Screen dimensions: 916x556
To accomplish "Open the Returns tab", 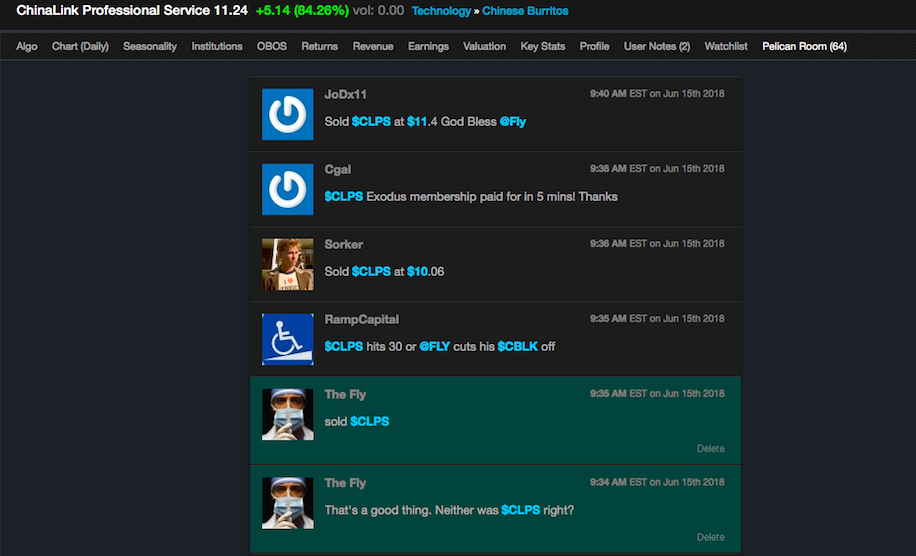I will (x=320, y=46).
